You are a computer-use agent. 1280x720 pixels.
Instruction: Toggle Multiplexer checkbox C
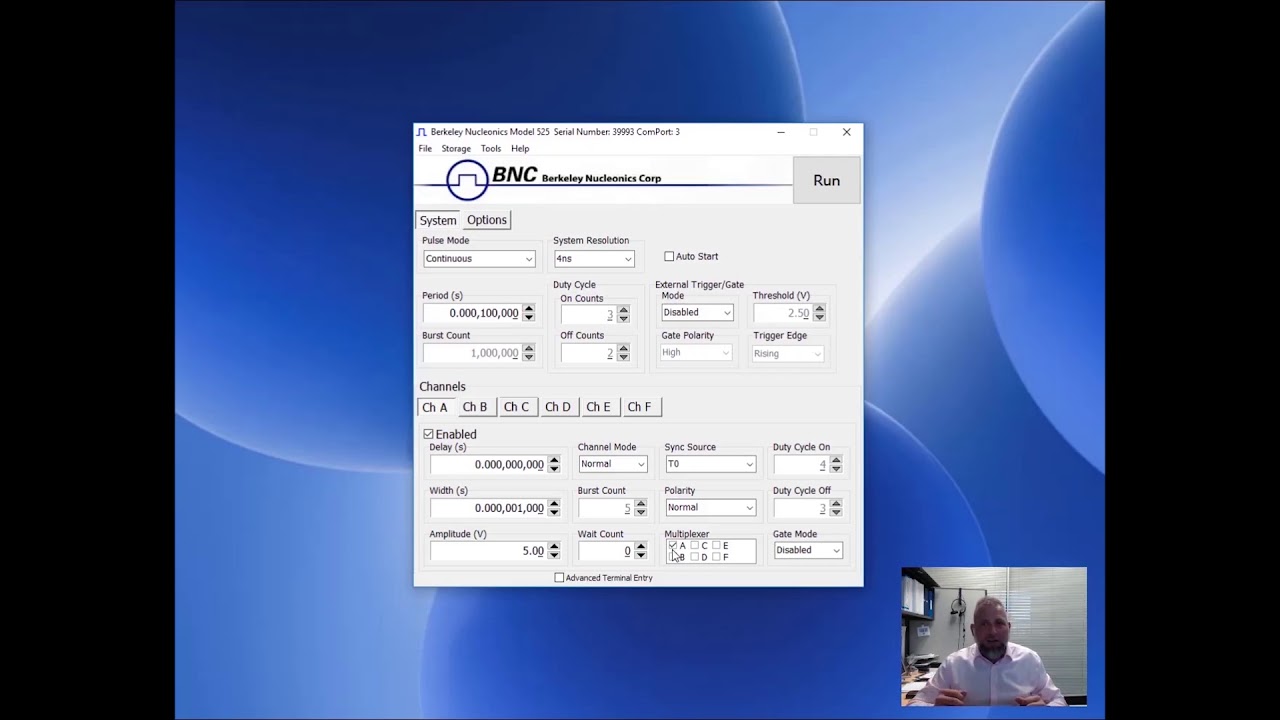point(694,545)
